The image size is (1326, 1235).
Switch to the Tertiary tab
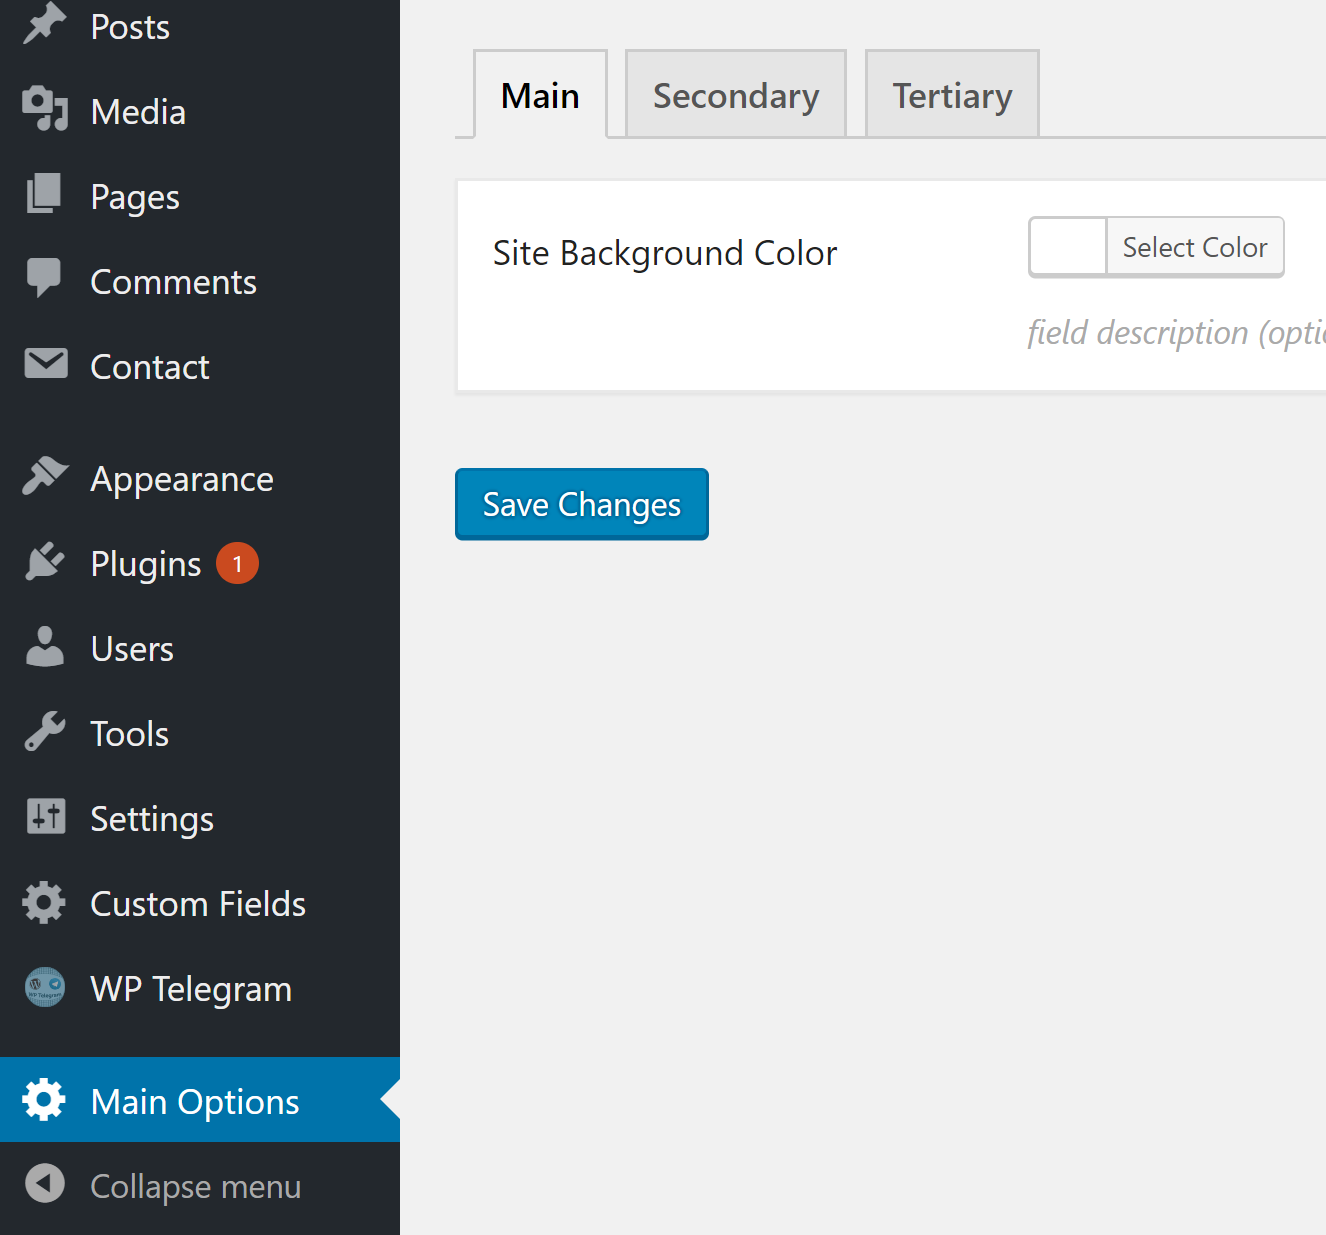point(952,94)
